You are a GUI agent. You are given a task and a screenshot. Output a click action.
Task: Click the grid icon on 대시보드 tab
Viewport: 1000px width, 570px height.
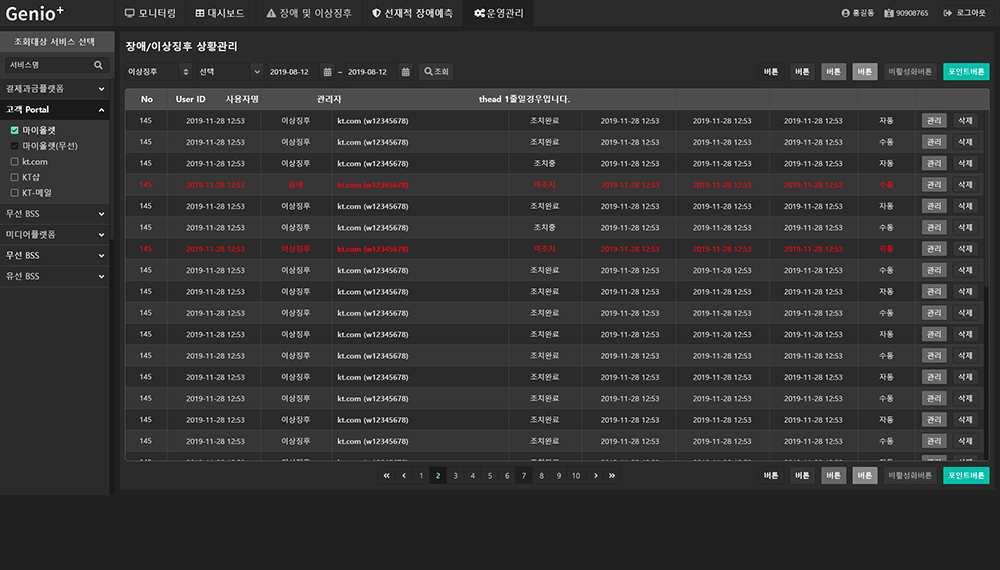pyautogui.click(x=200, y=13)
